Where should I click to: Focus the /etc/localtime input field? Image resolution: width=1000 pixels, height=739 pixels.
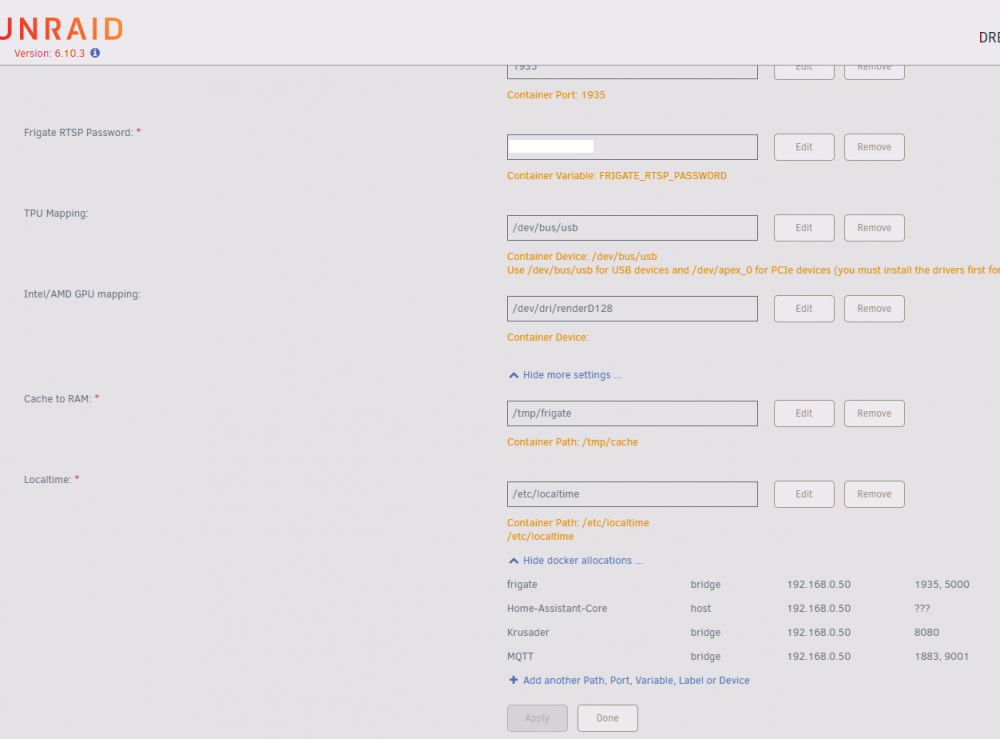coord(632,494)
